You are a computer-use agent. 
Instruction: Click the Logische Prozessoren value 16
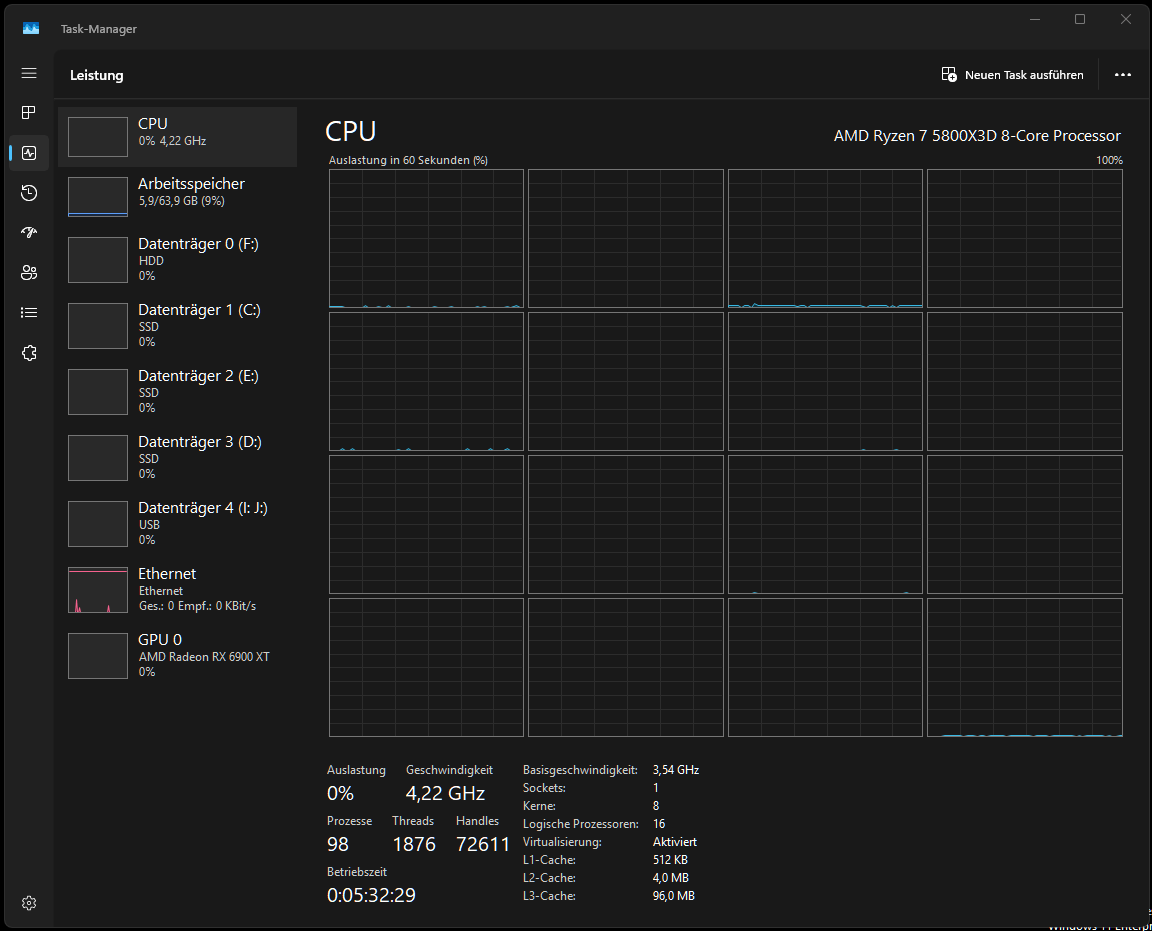pos(659,824)
